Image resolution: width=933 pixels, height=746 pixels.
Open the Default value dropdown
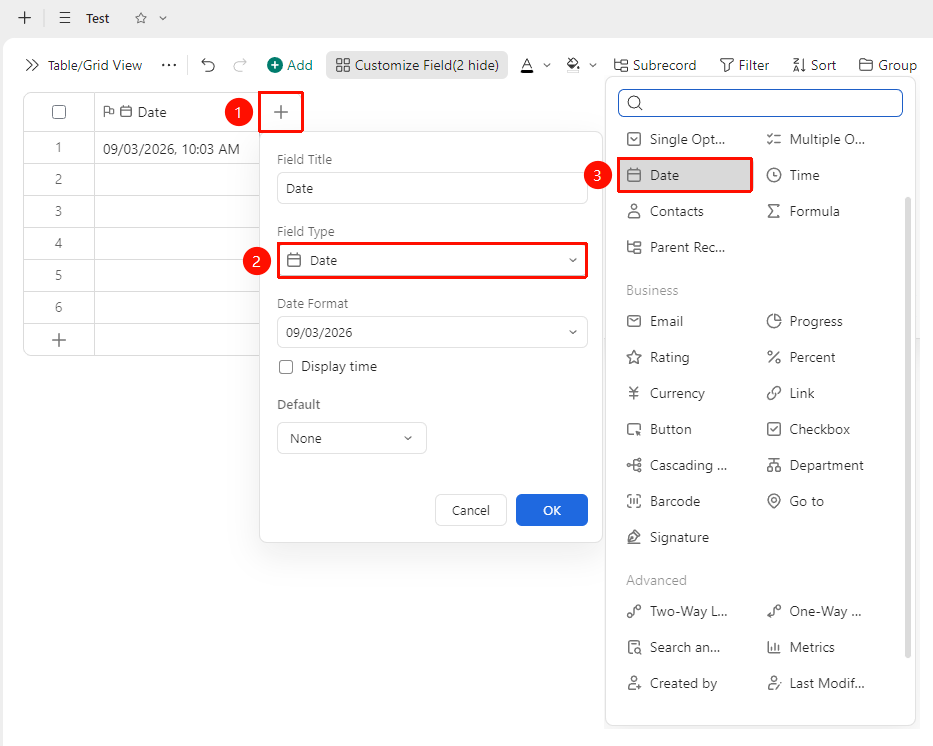[x=352, y=438]
